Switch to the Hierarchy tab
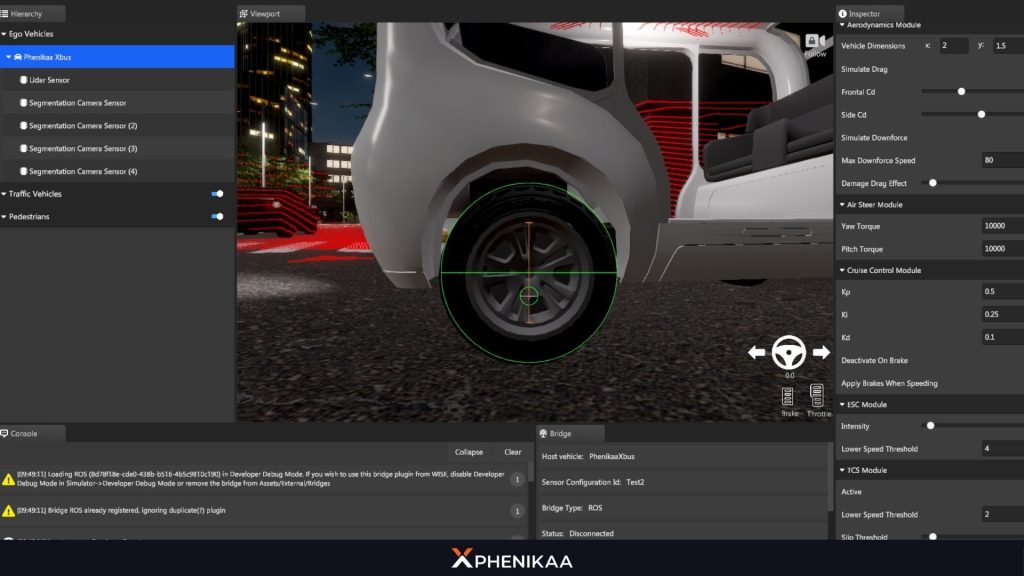Screen dimensions: 1024x576 point(32,14)
